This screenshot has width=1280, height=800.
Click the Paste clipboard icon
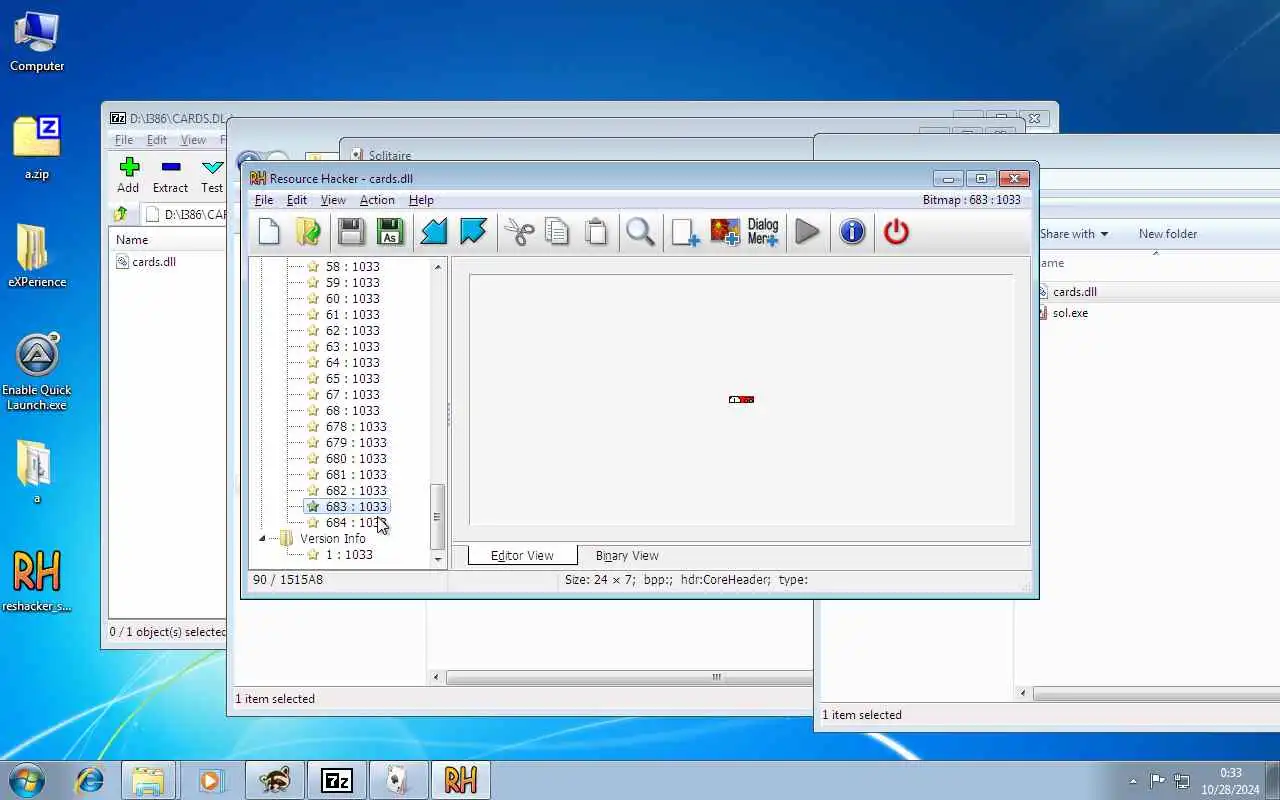coord(596,232)
